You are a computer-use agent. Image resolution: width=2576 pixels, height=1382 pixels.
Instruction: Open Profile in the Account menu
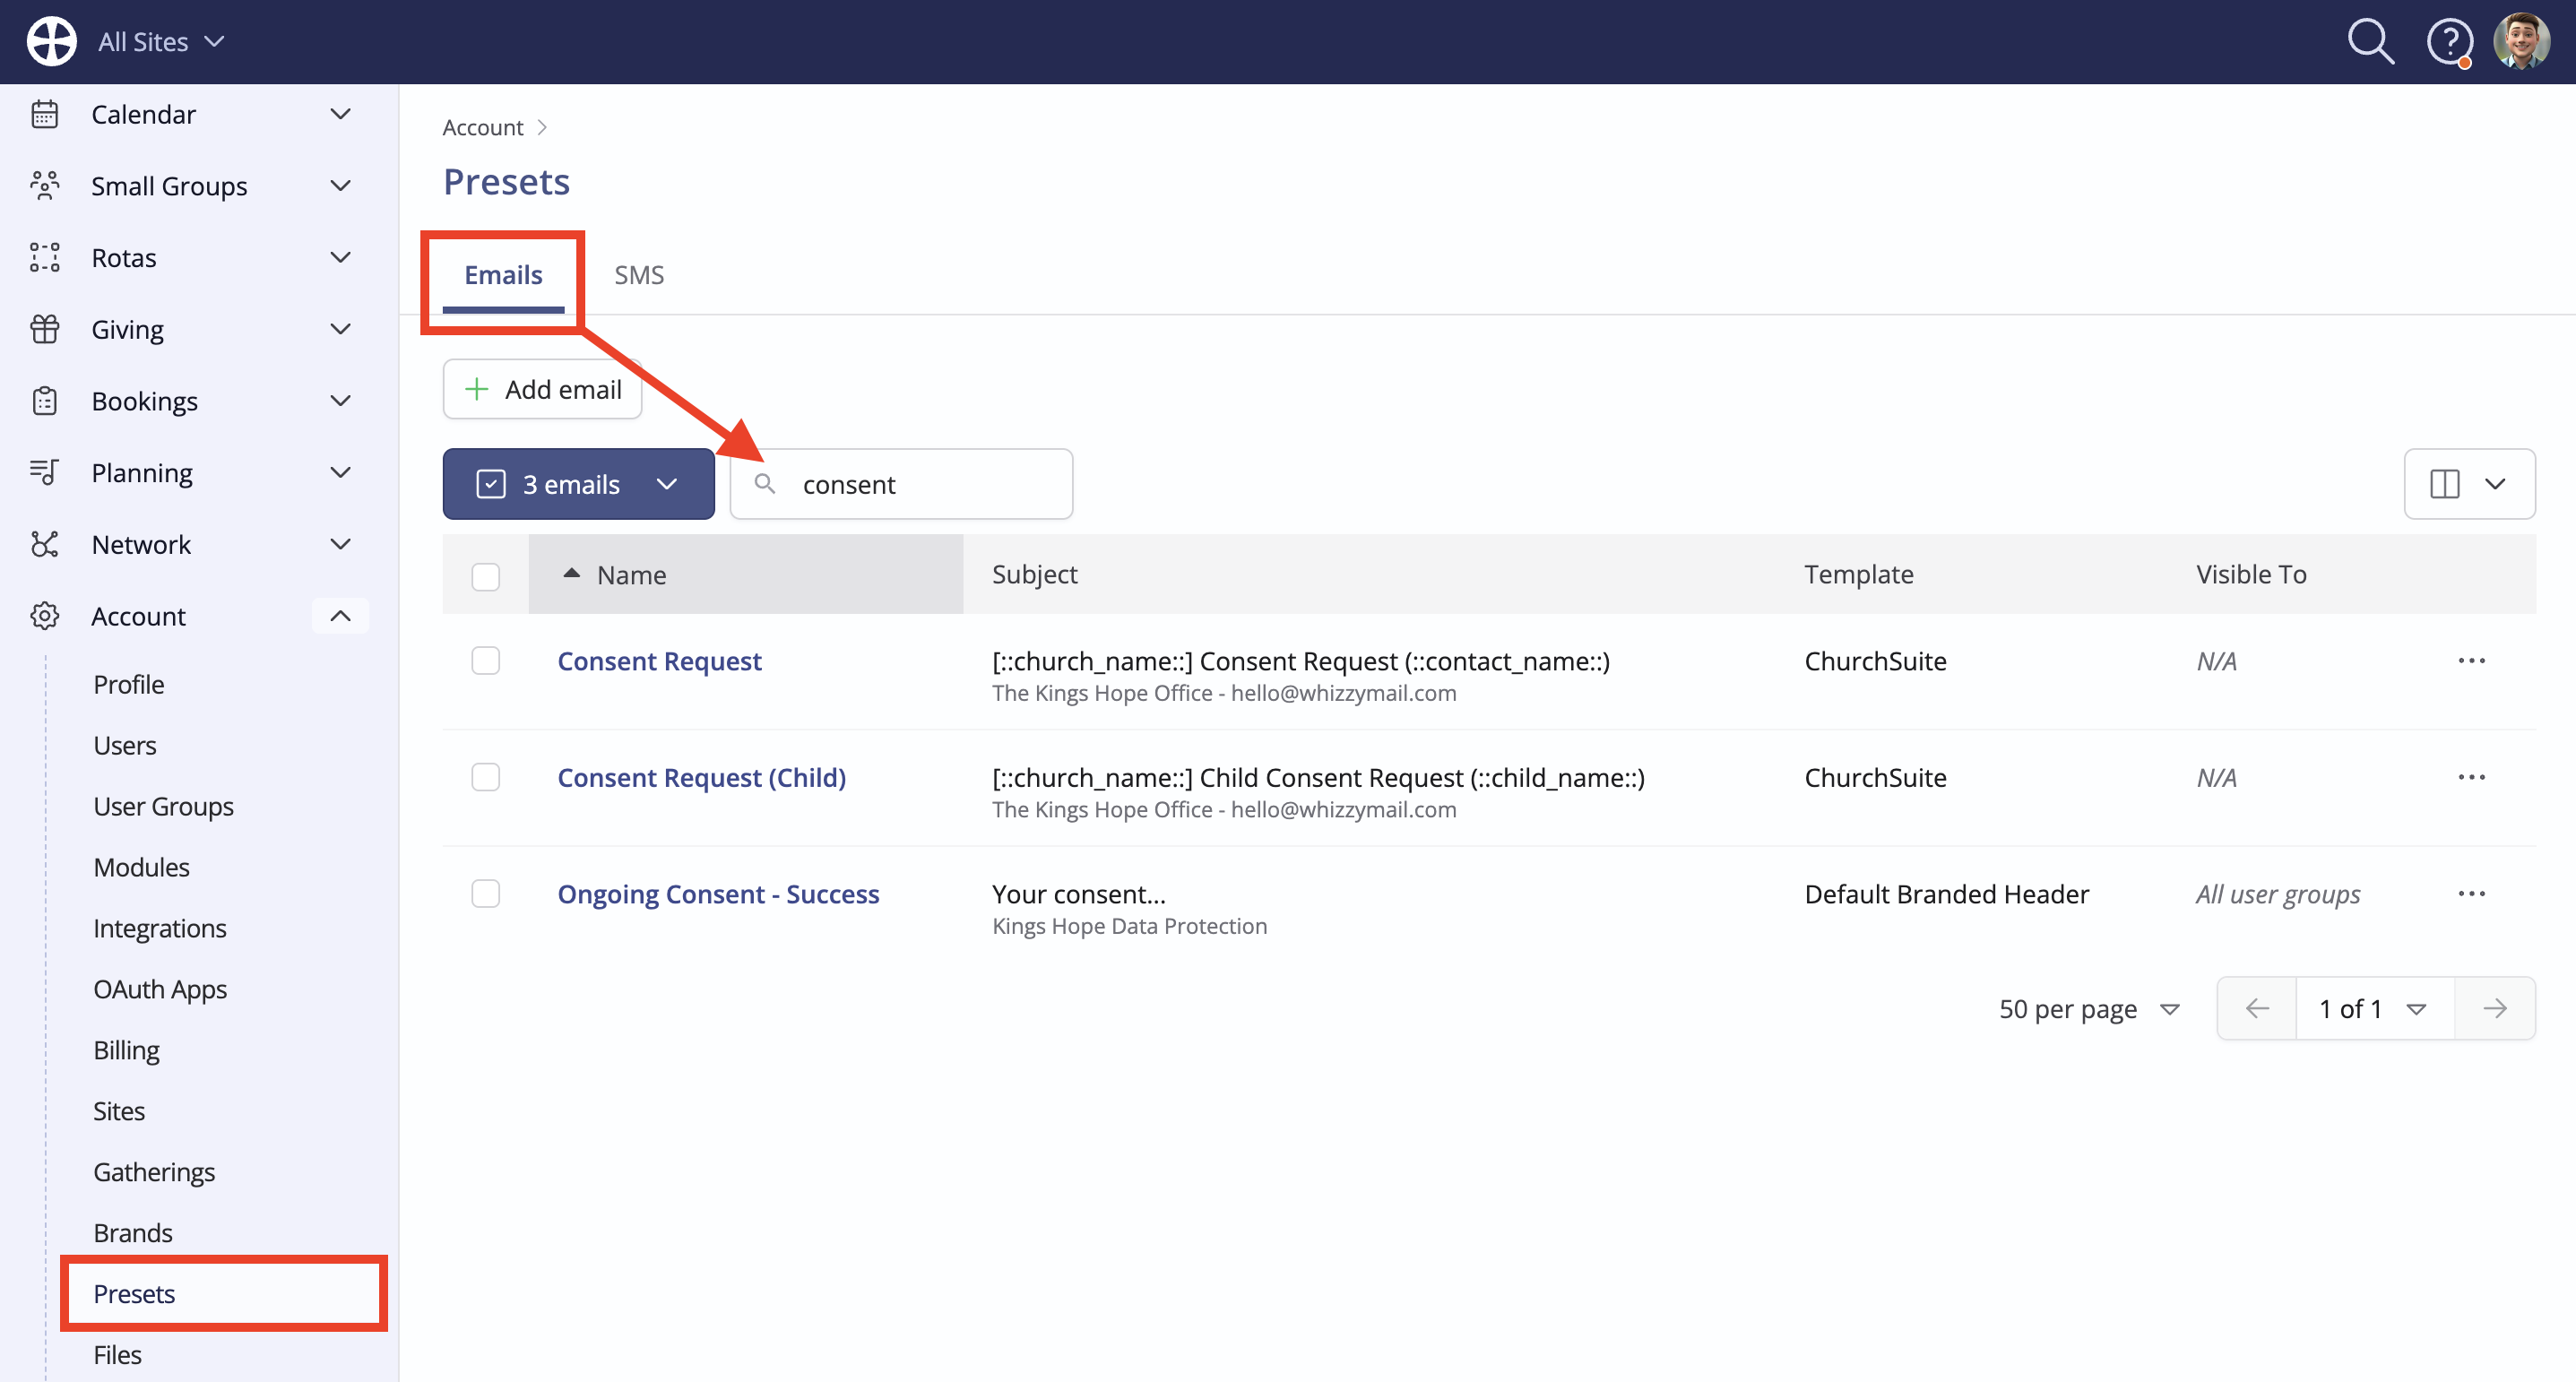(x=129, y=684)
